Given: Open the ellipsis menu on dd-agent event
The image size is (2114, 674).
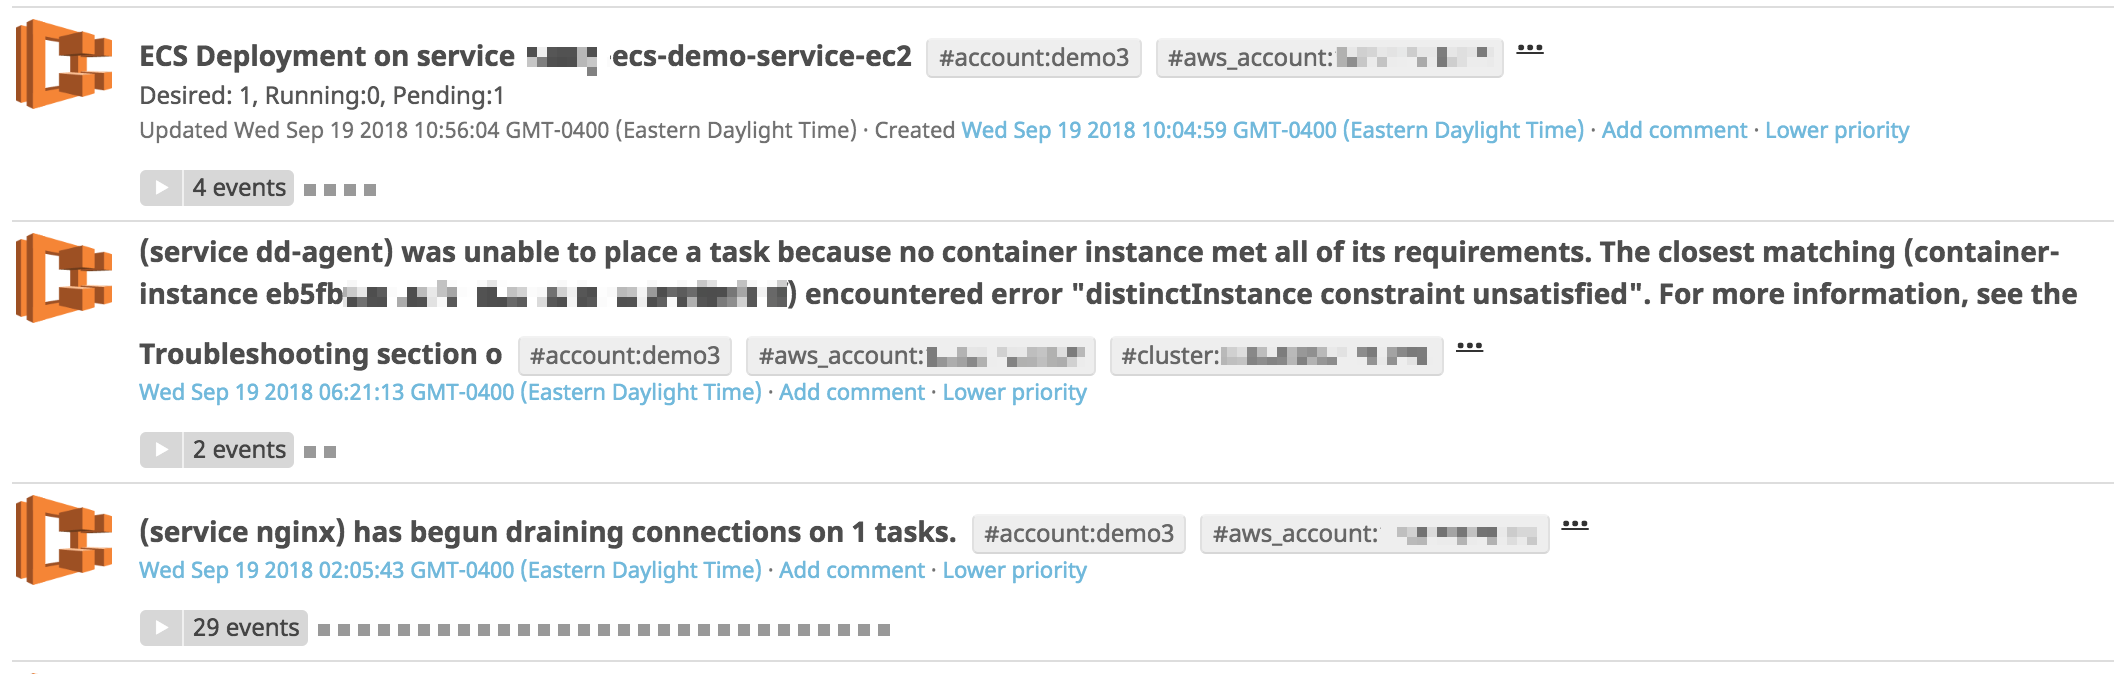Looking at the screenshot, I should 1469,347.
